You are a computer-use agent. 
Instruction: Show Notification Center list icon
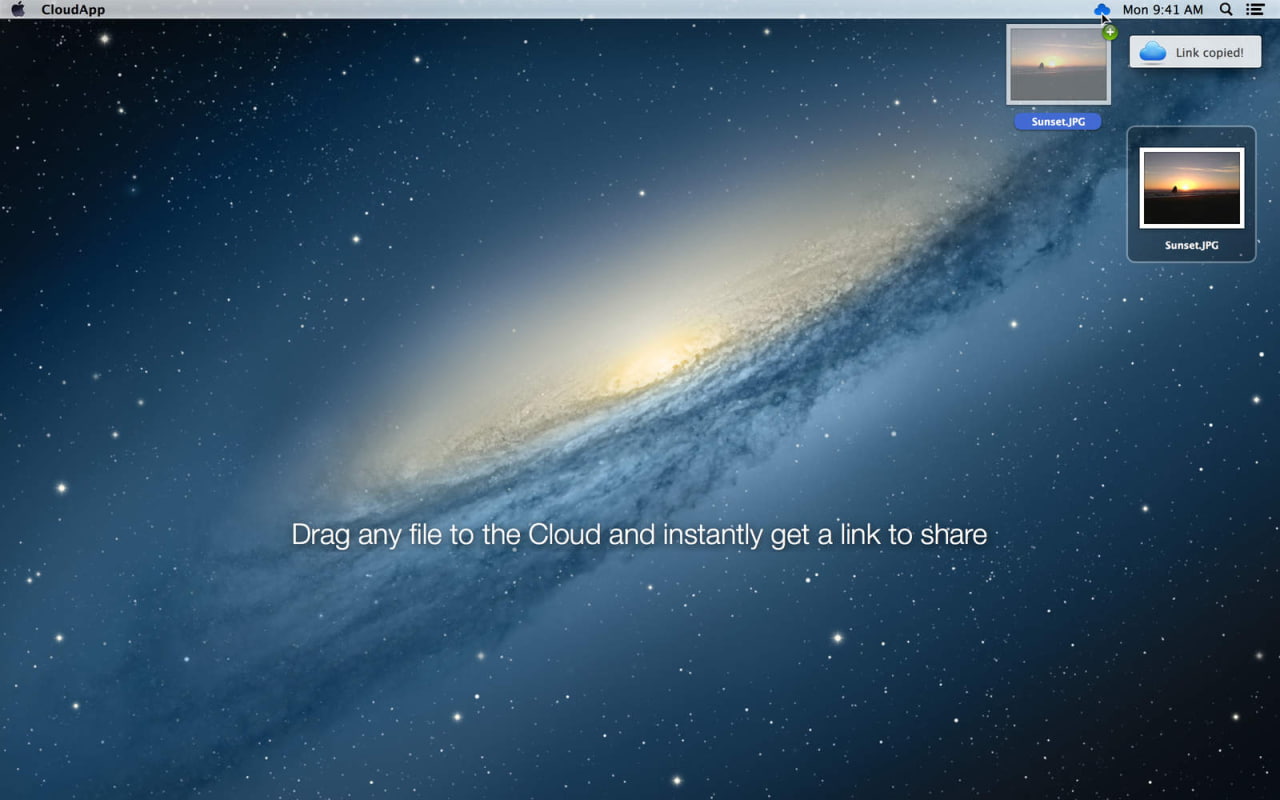pyautogui.click(x=1255, y=9)
